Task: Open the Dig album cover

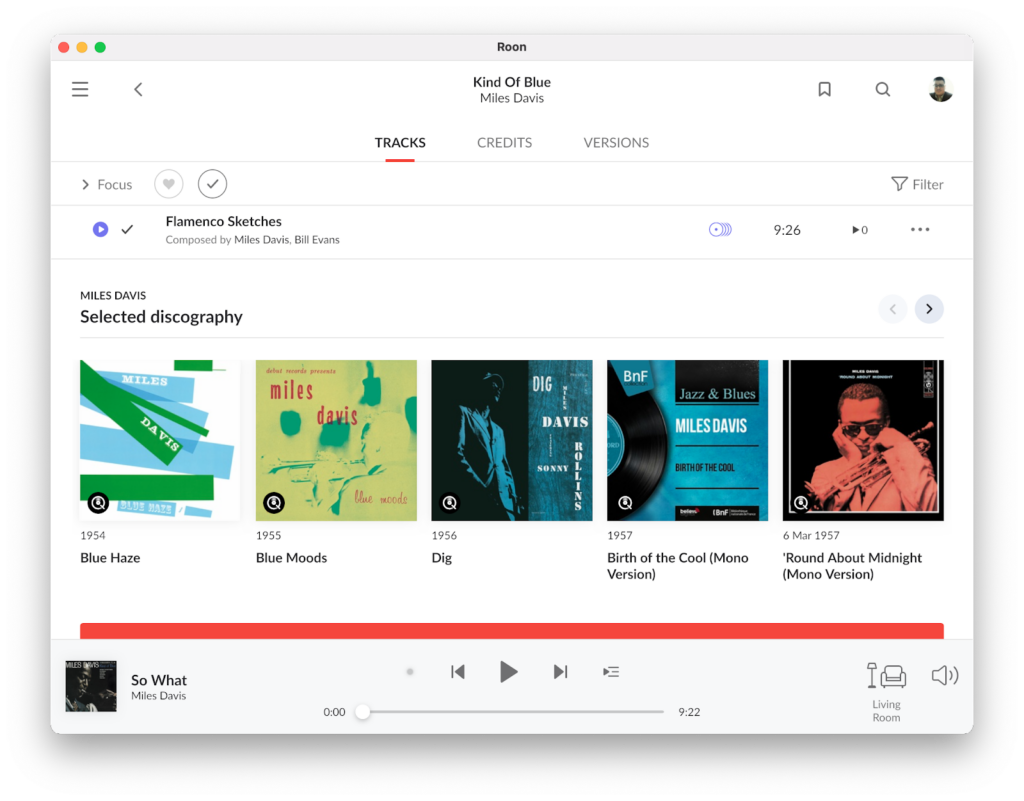Action: click(512, 440)
